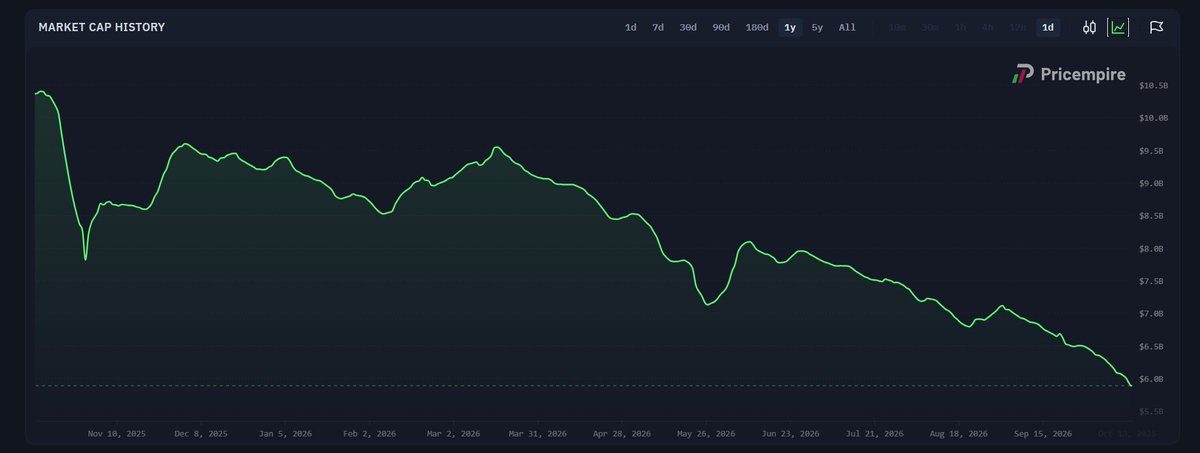This screenshot has height=453, width=1200.
Task: Select the 1y time range
Action: 790,27
